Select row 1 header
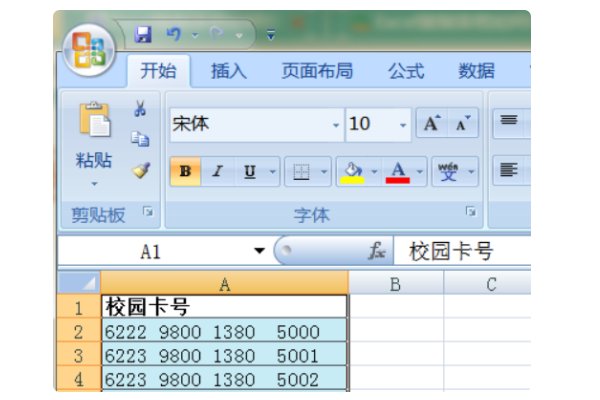 pos(79,307)
